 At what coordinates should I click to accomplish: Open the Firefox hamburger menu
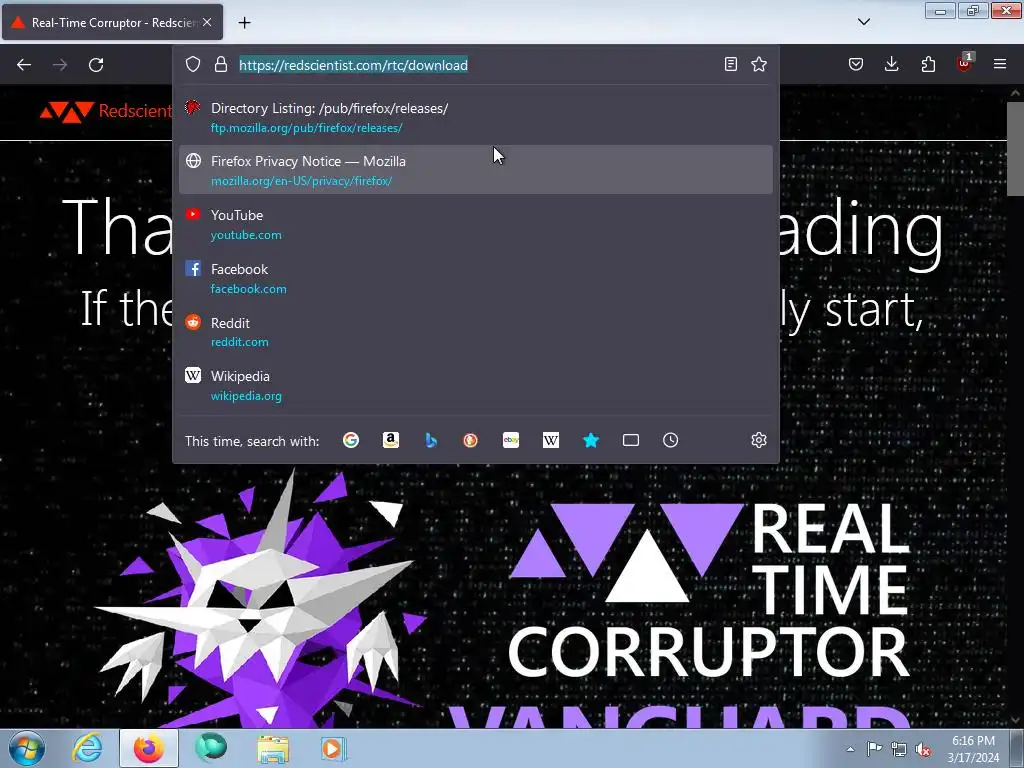click(x=1000, y=64)
